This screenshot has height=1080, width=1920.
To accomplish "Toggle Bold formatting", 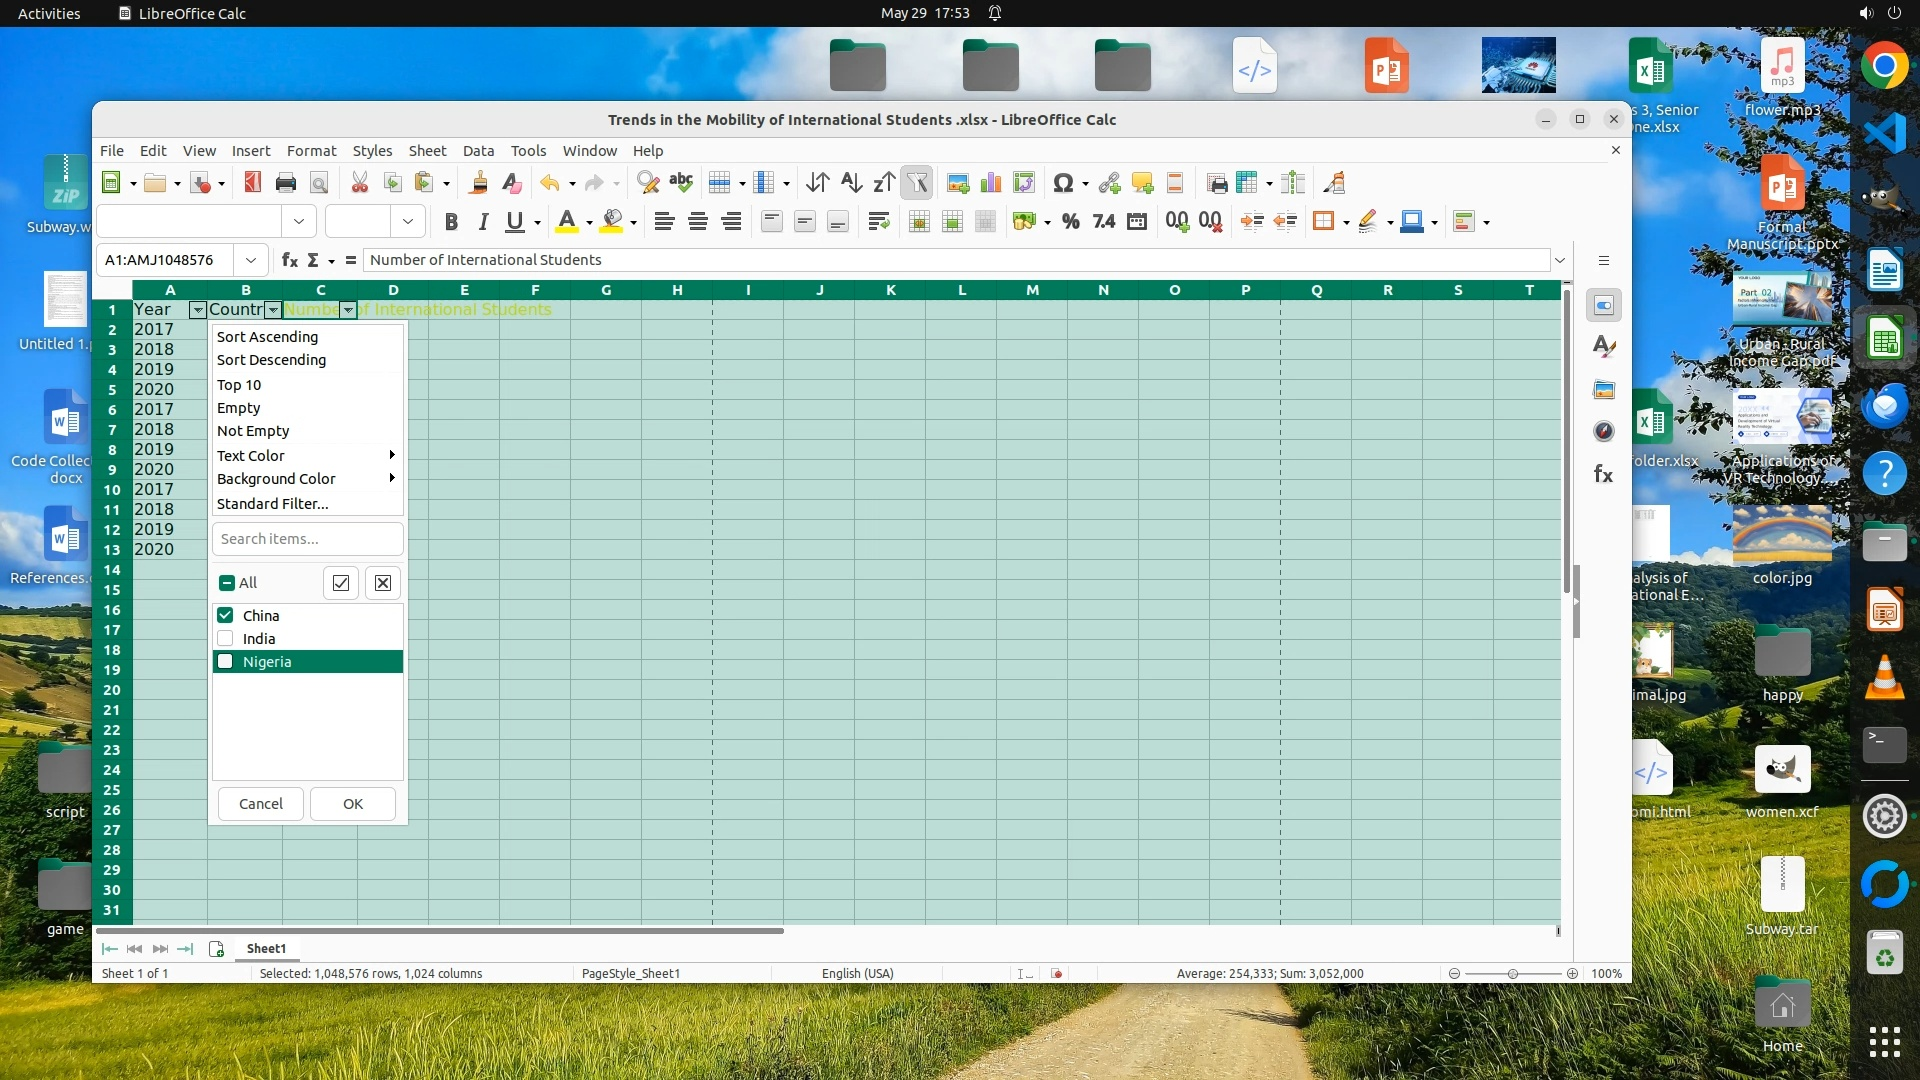I will tap(451, 222).
